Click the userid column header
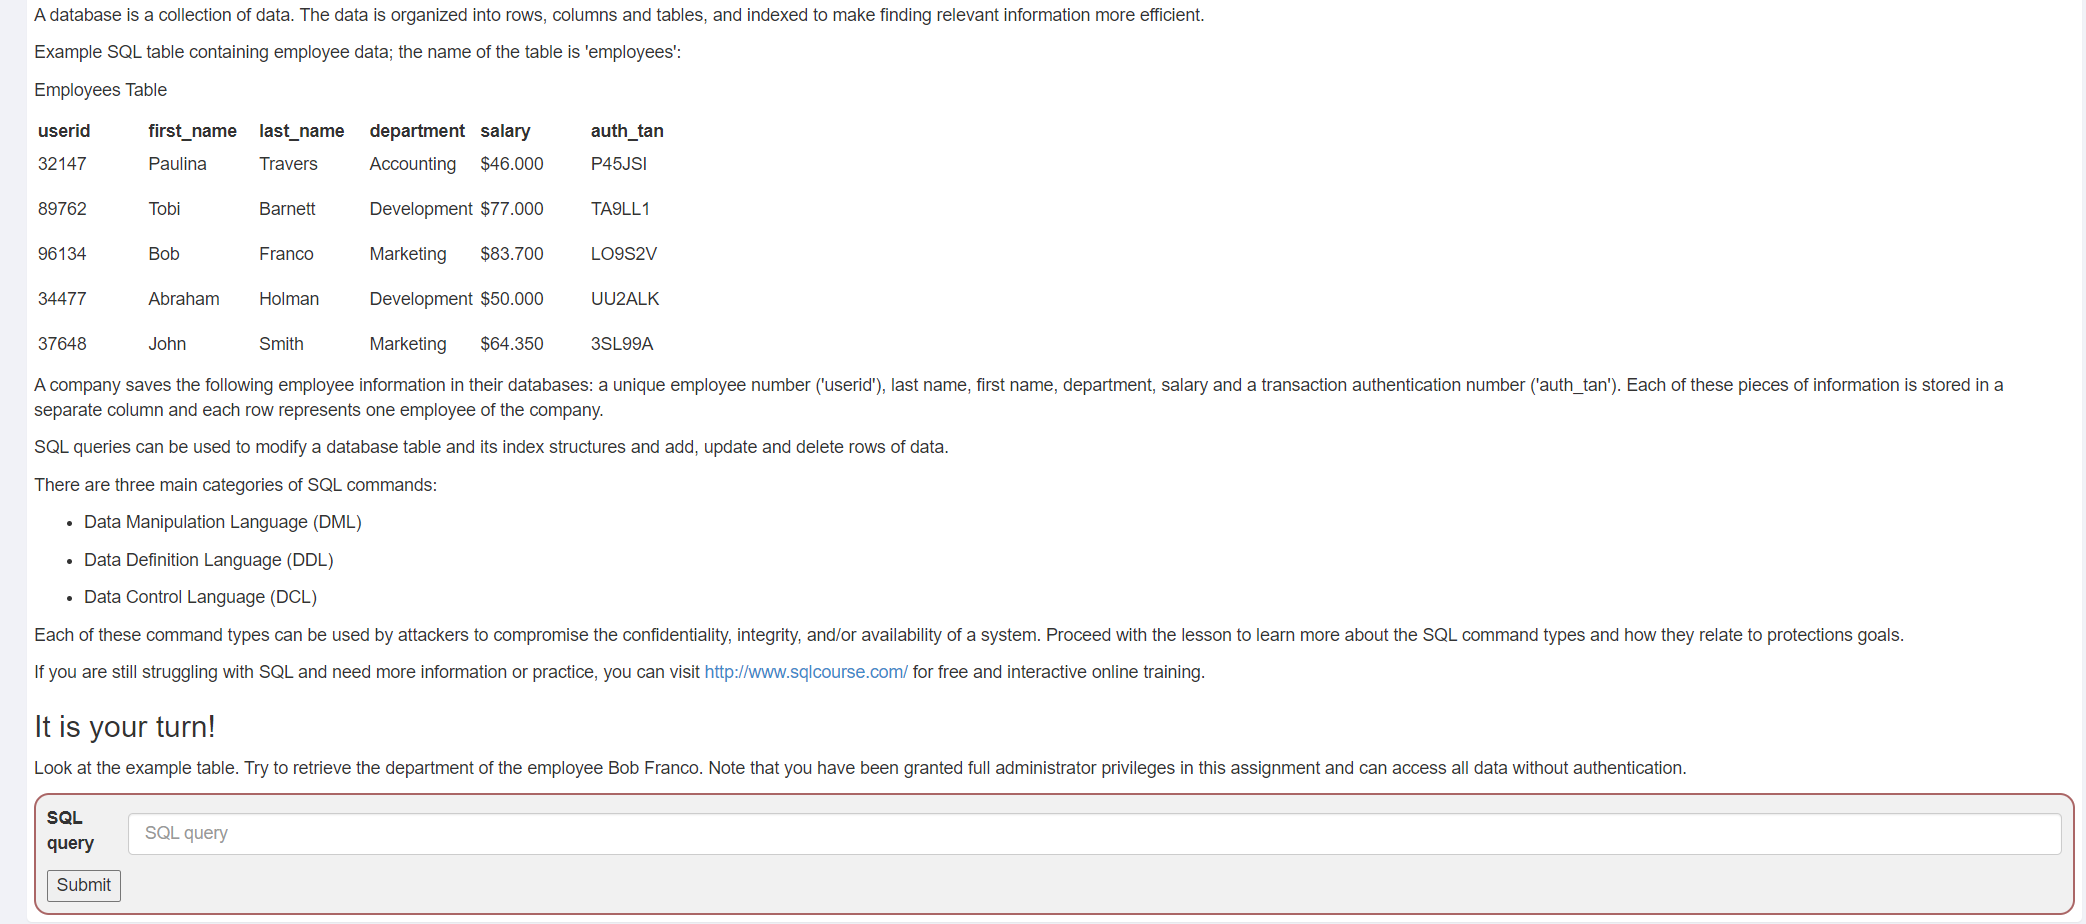This screenshot has height=924, width=2086. tap(64, 131)
